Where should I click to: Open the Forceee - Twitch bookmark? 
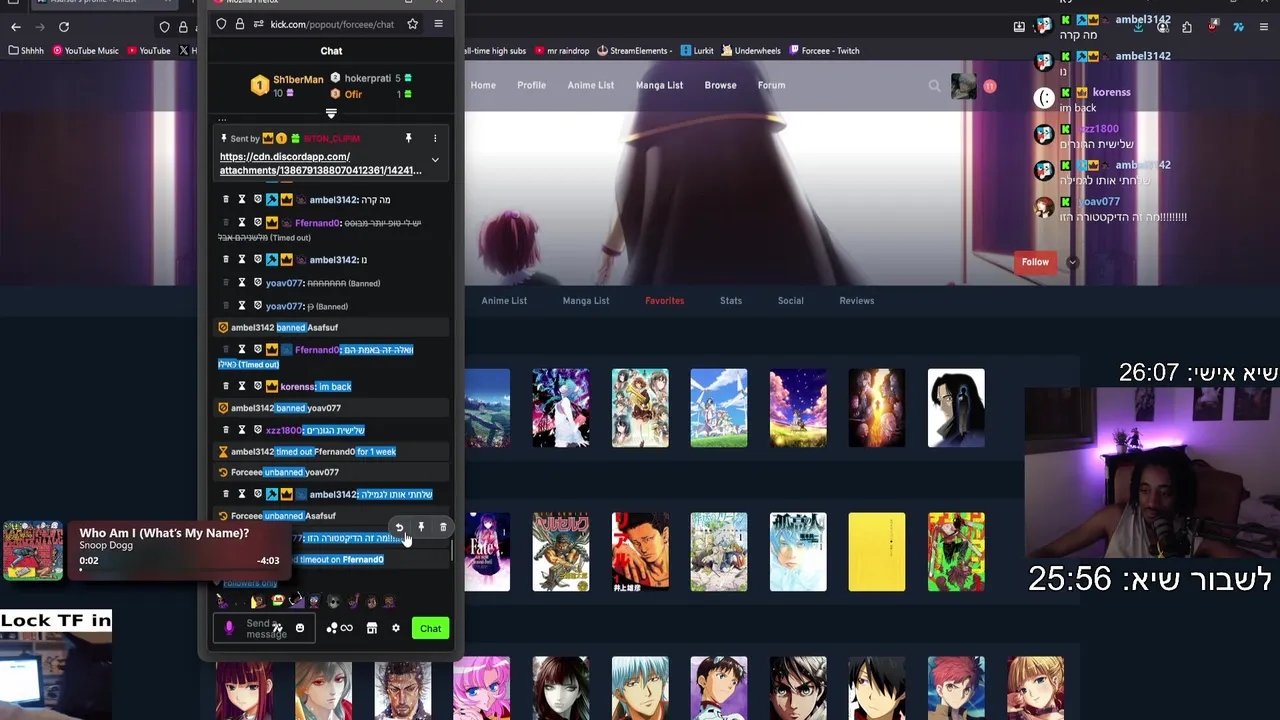click(824, 51)
